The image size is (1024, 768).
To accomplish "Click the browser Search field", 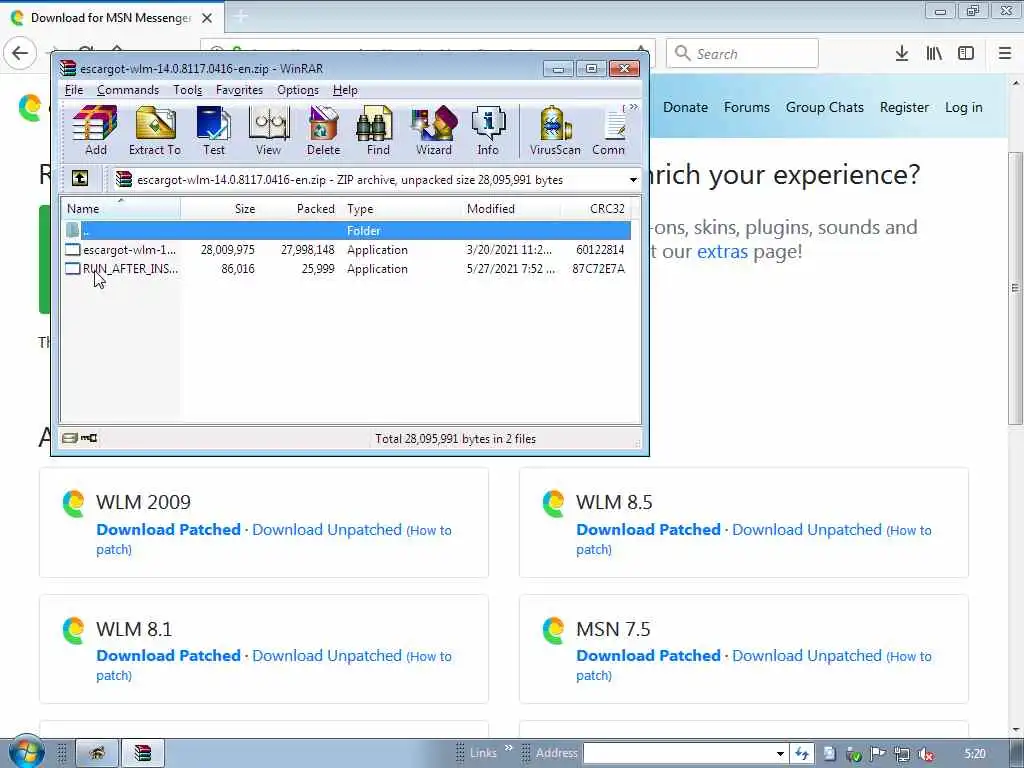I will coord(742,53).
